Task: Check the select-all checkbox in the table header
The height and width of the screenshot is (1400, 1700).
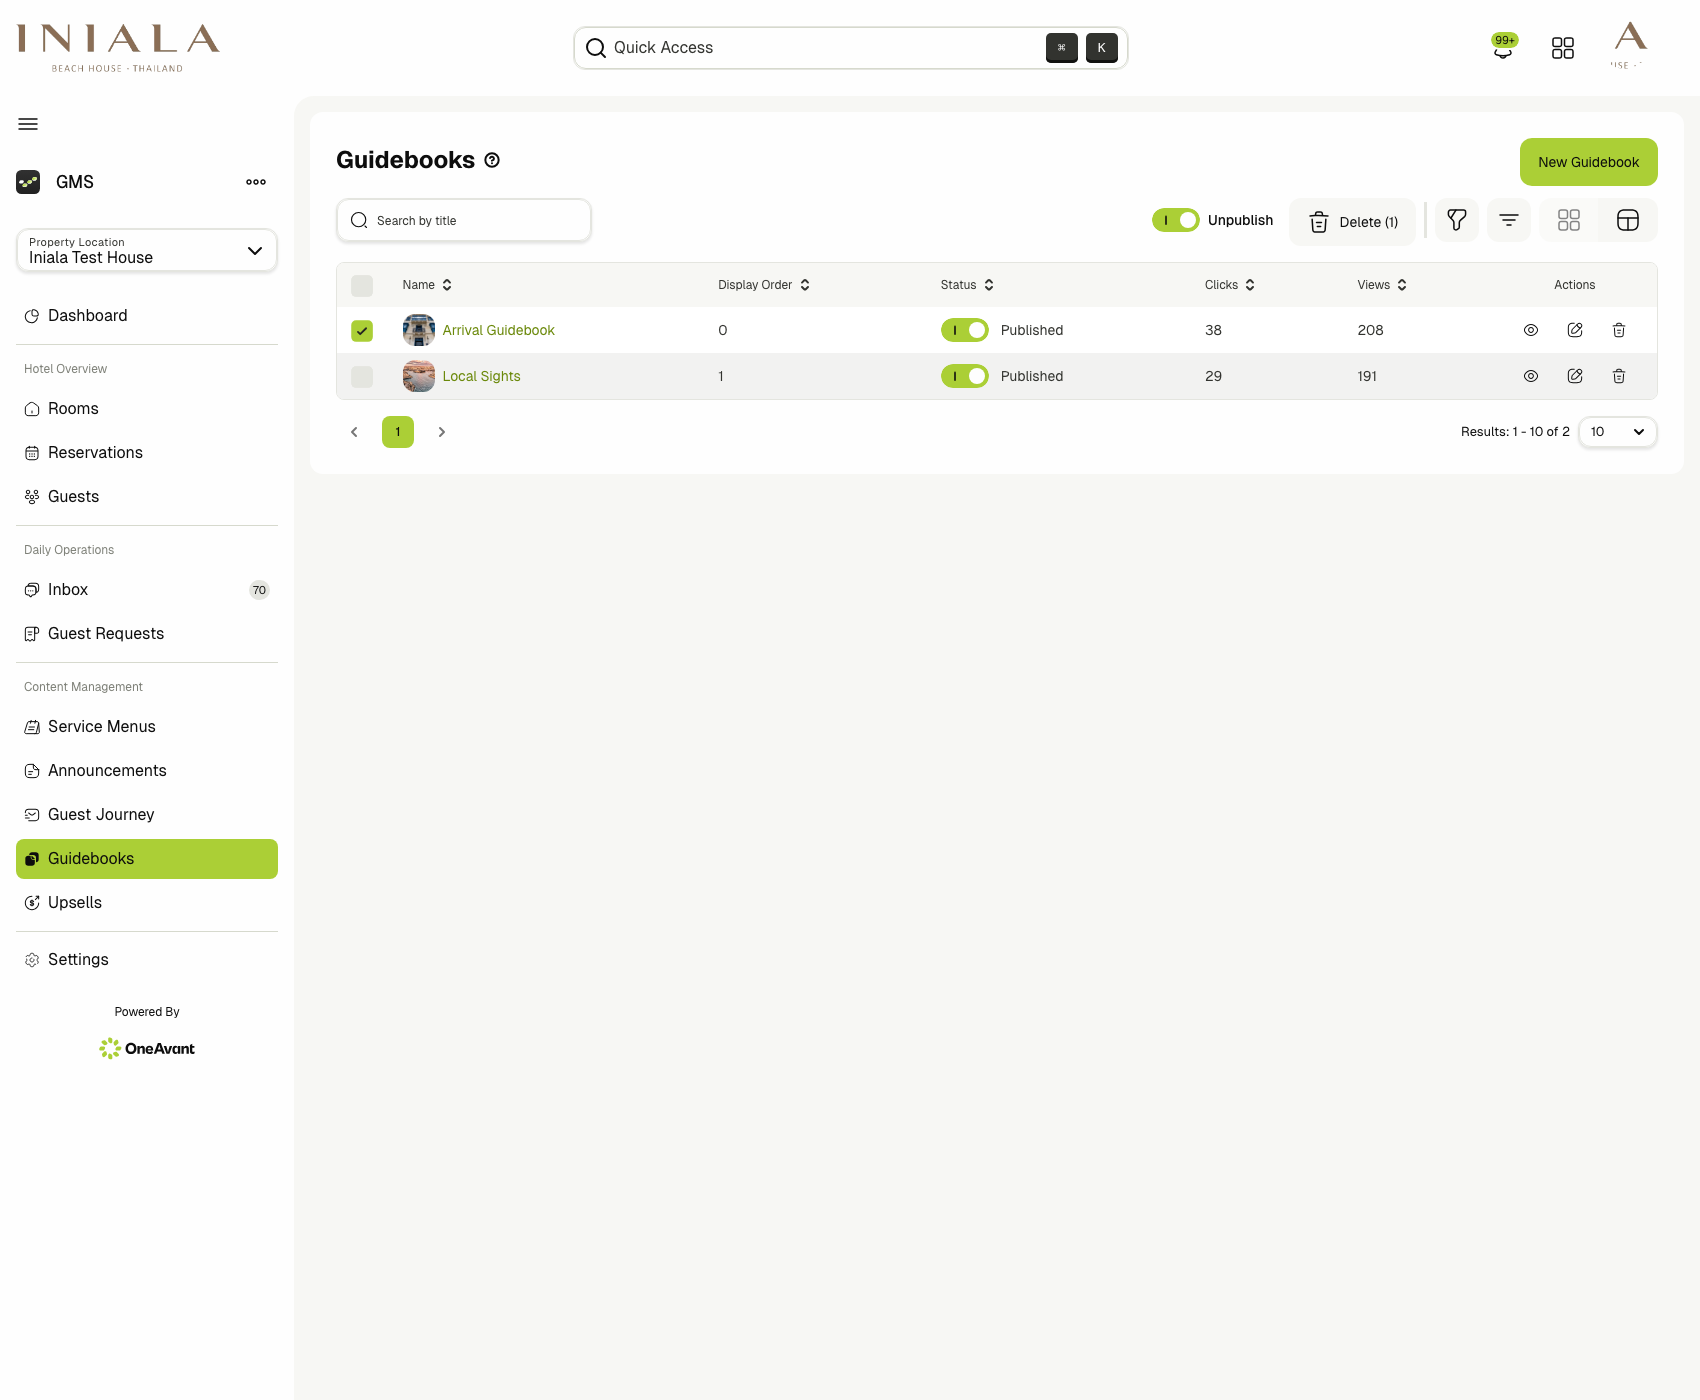Action: [x=361, y=285]
